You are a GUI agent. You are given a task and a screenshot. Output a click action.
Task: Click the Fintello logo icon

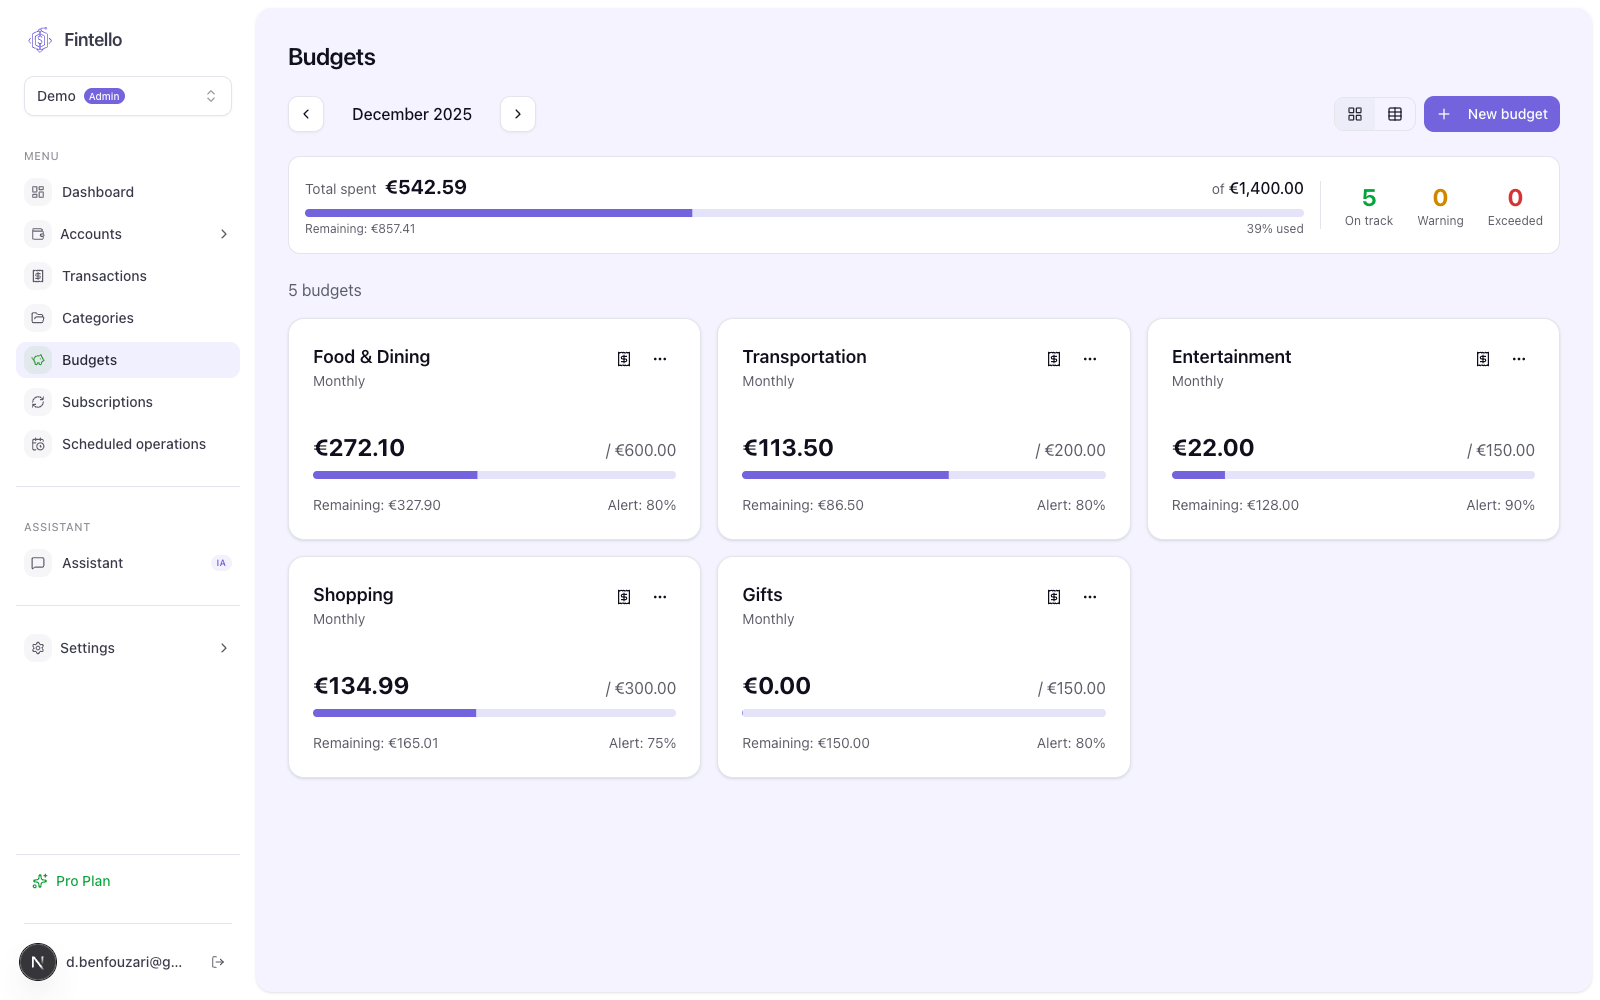point(40,40)
